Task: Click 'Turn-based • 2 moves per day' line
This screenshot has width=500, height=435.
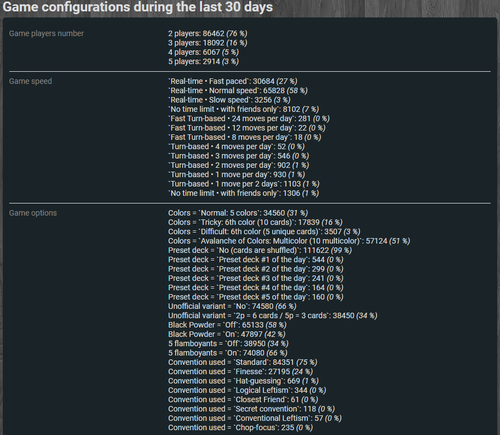Action: [x=239, y=165]
